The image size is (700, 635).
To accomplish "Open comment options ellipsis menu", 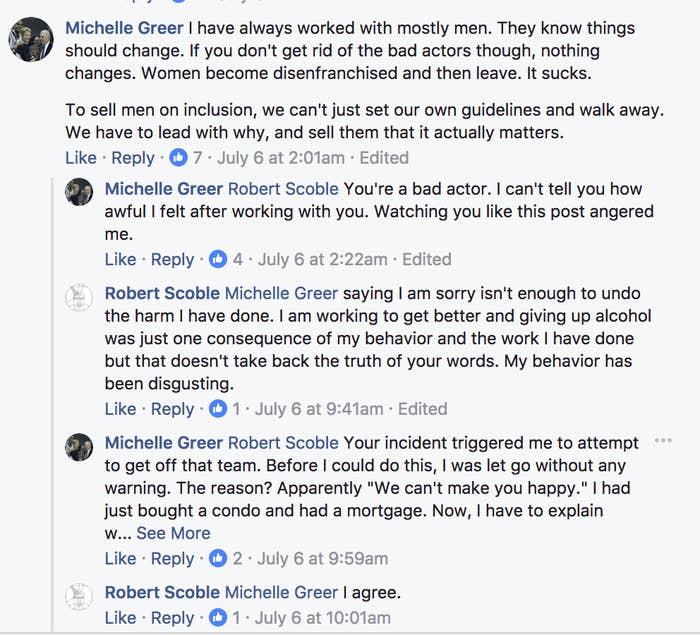I will click(663, 441).
